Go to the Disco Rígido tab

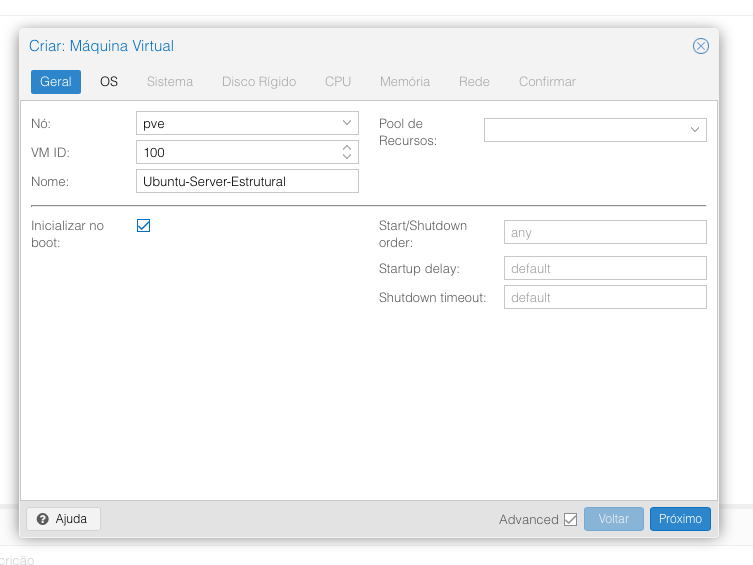tap(259, 82)
